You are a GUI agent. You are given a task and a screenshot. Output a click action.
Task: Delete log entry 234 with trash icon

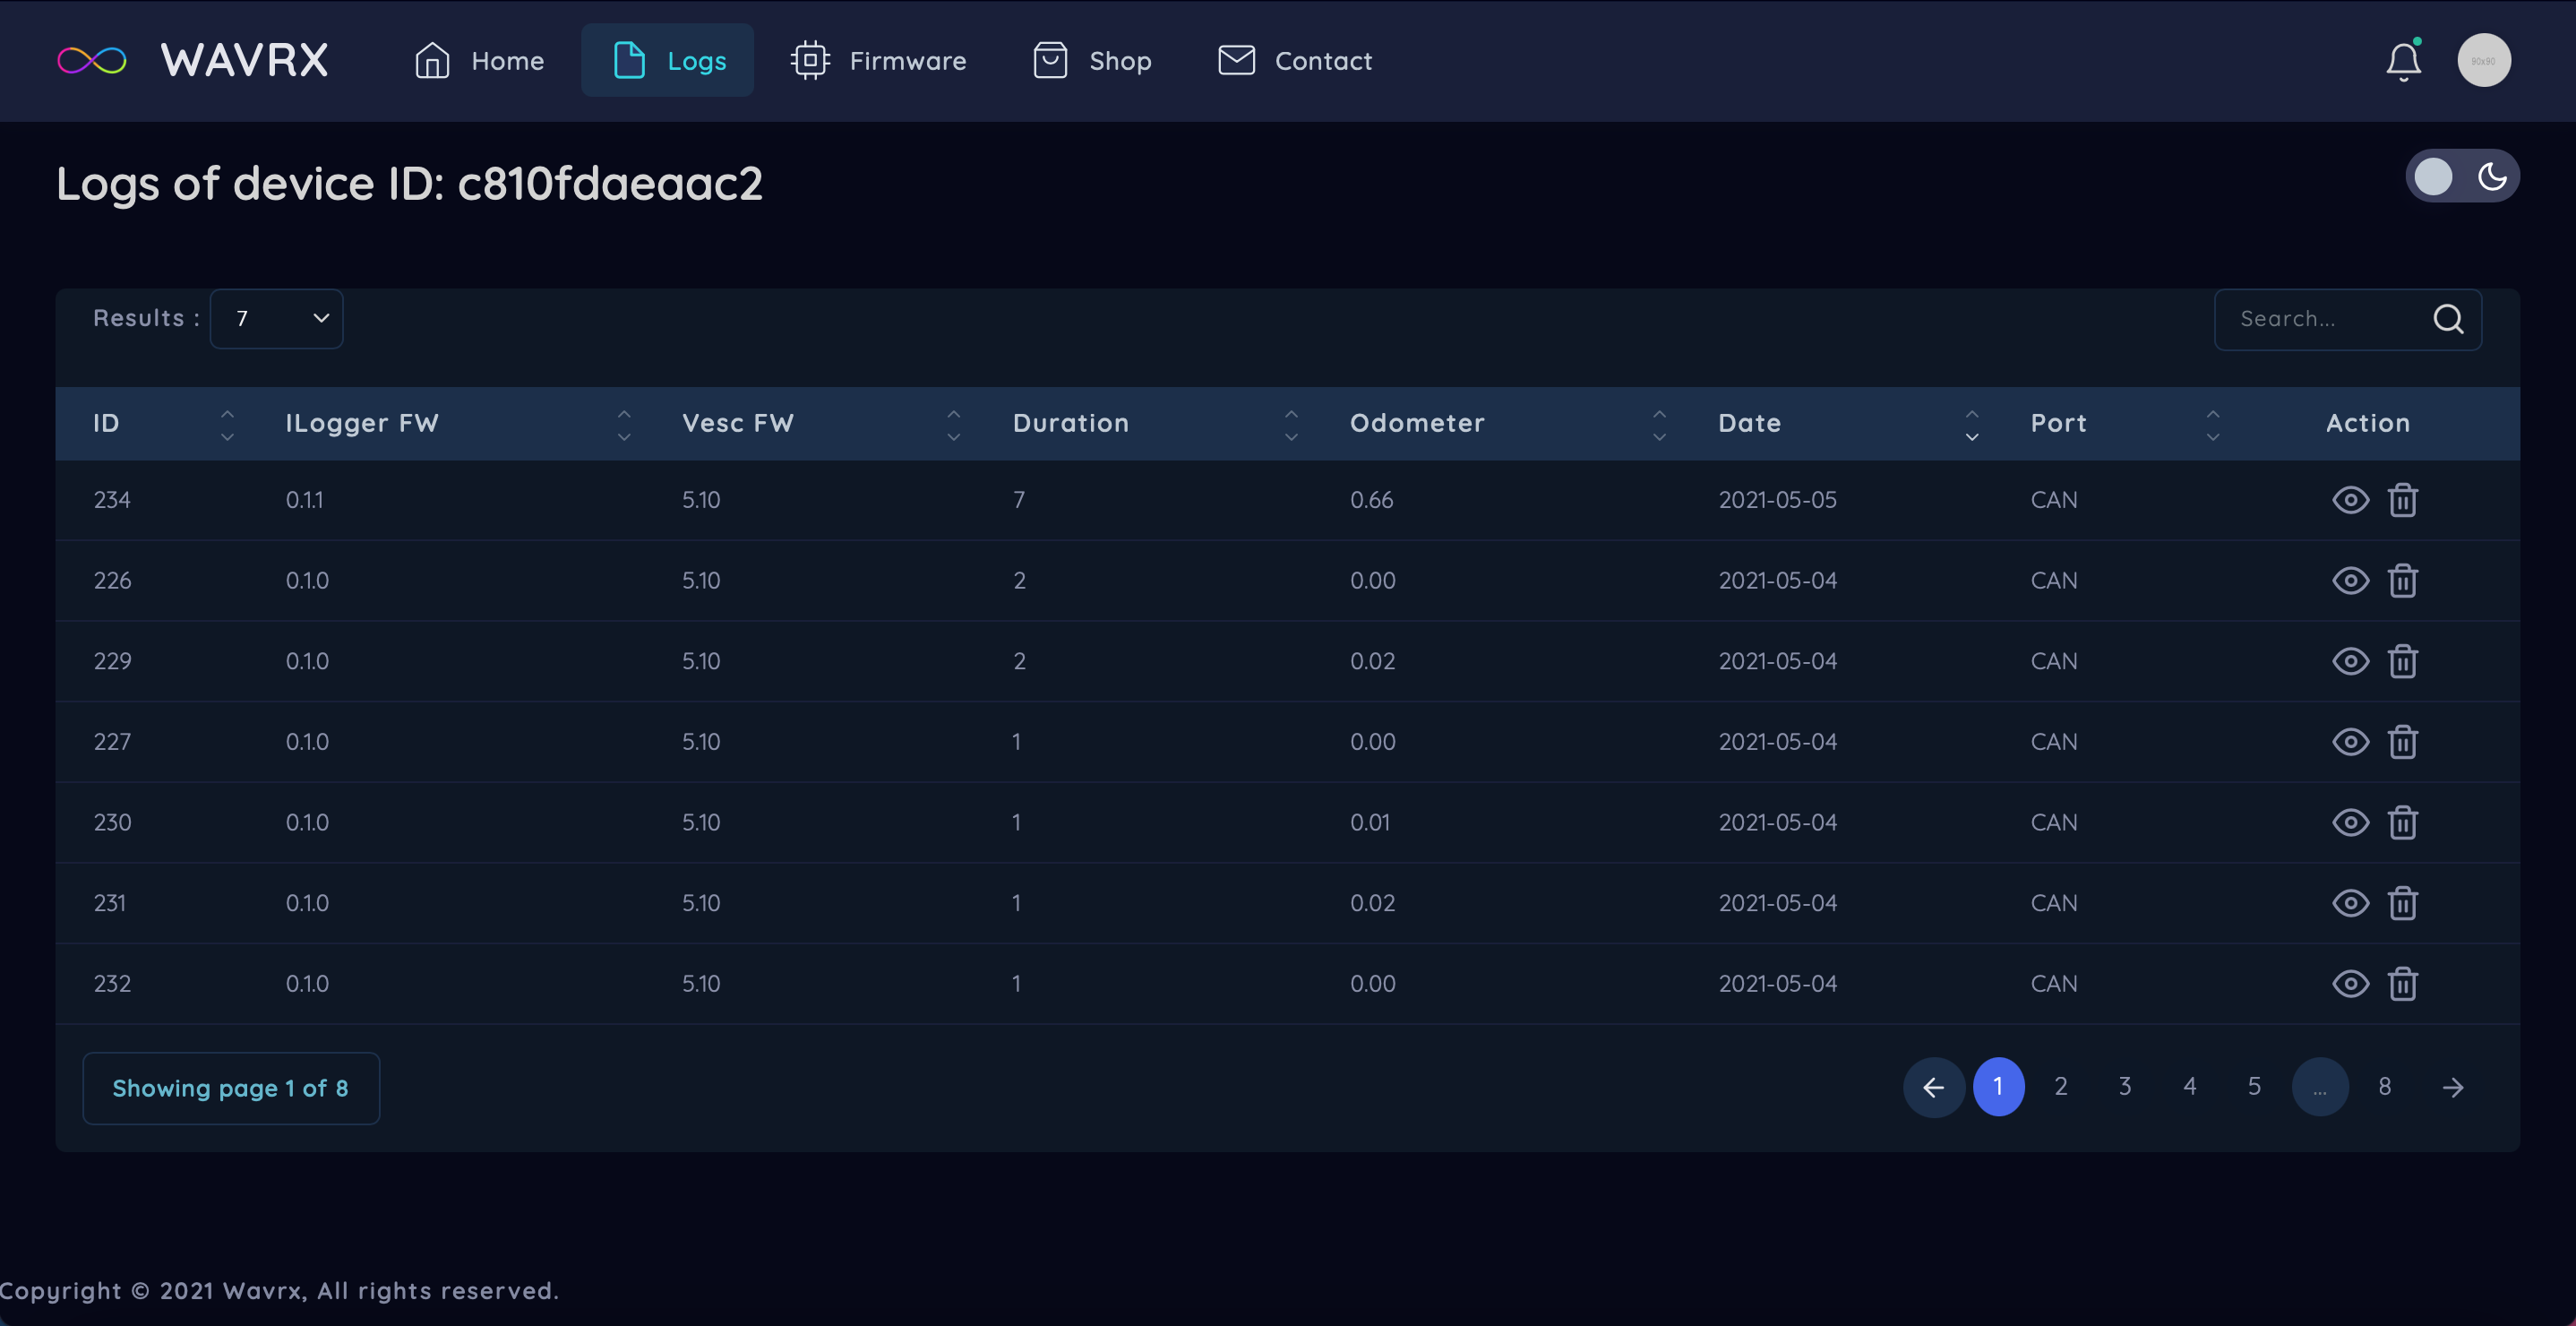click(2402, 500)
